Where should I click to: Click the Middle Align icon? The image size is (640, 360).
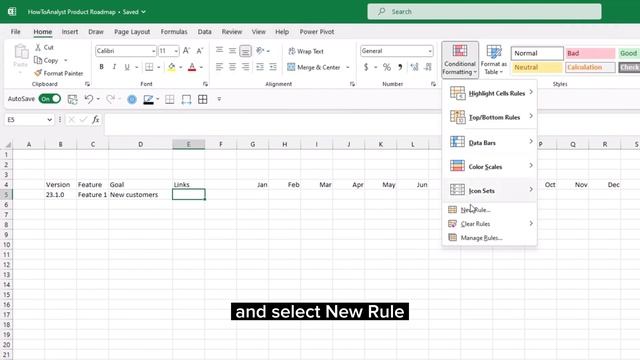232,51
